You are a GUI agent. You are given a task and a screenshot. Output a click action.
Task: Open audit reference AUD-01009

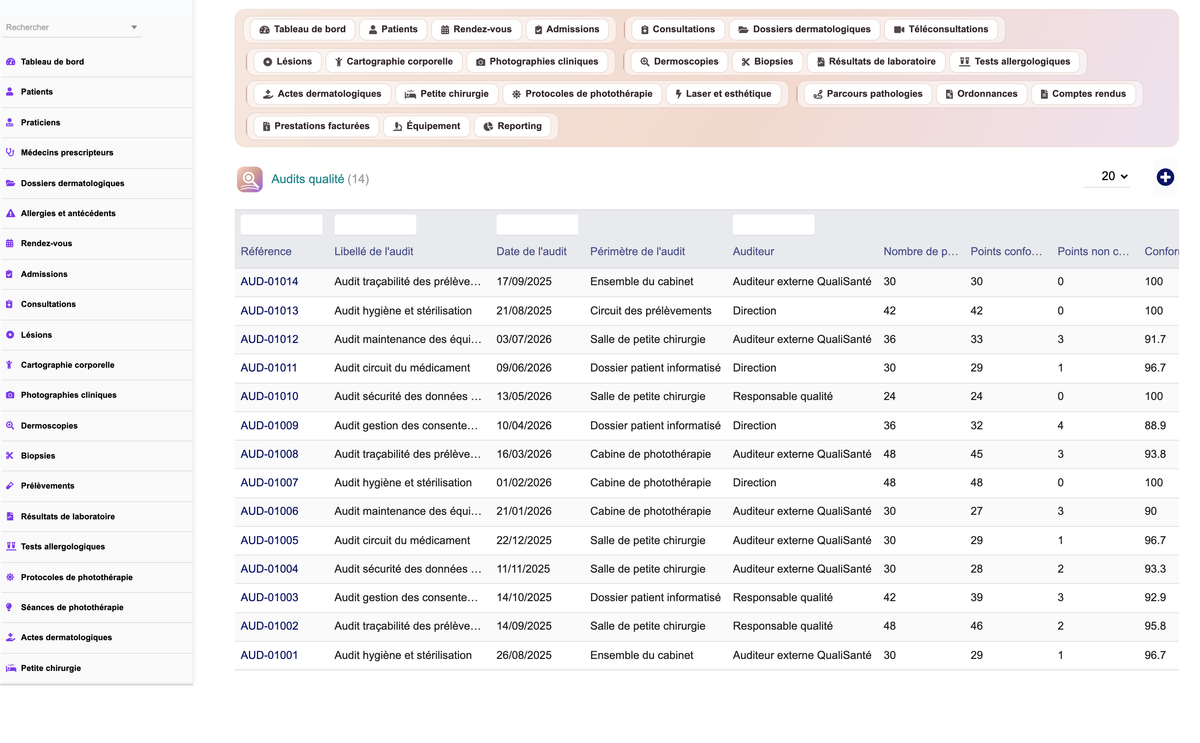[269, 426]
